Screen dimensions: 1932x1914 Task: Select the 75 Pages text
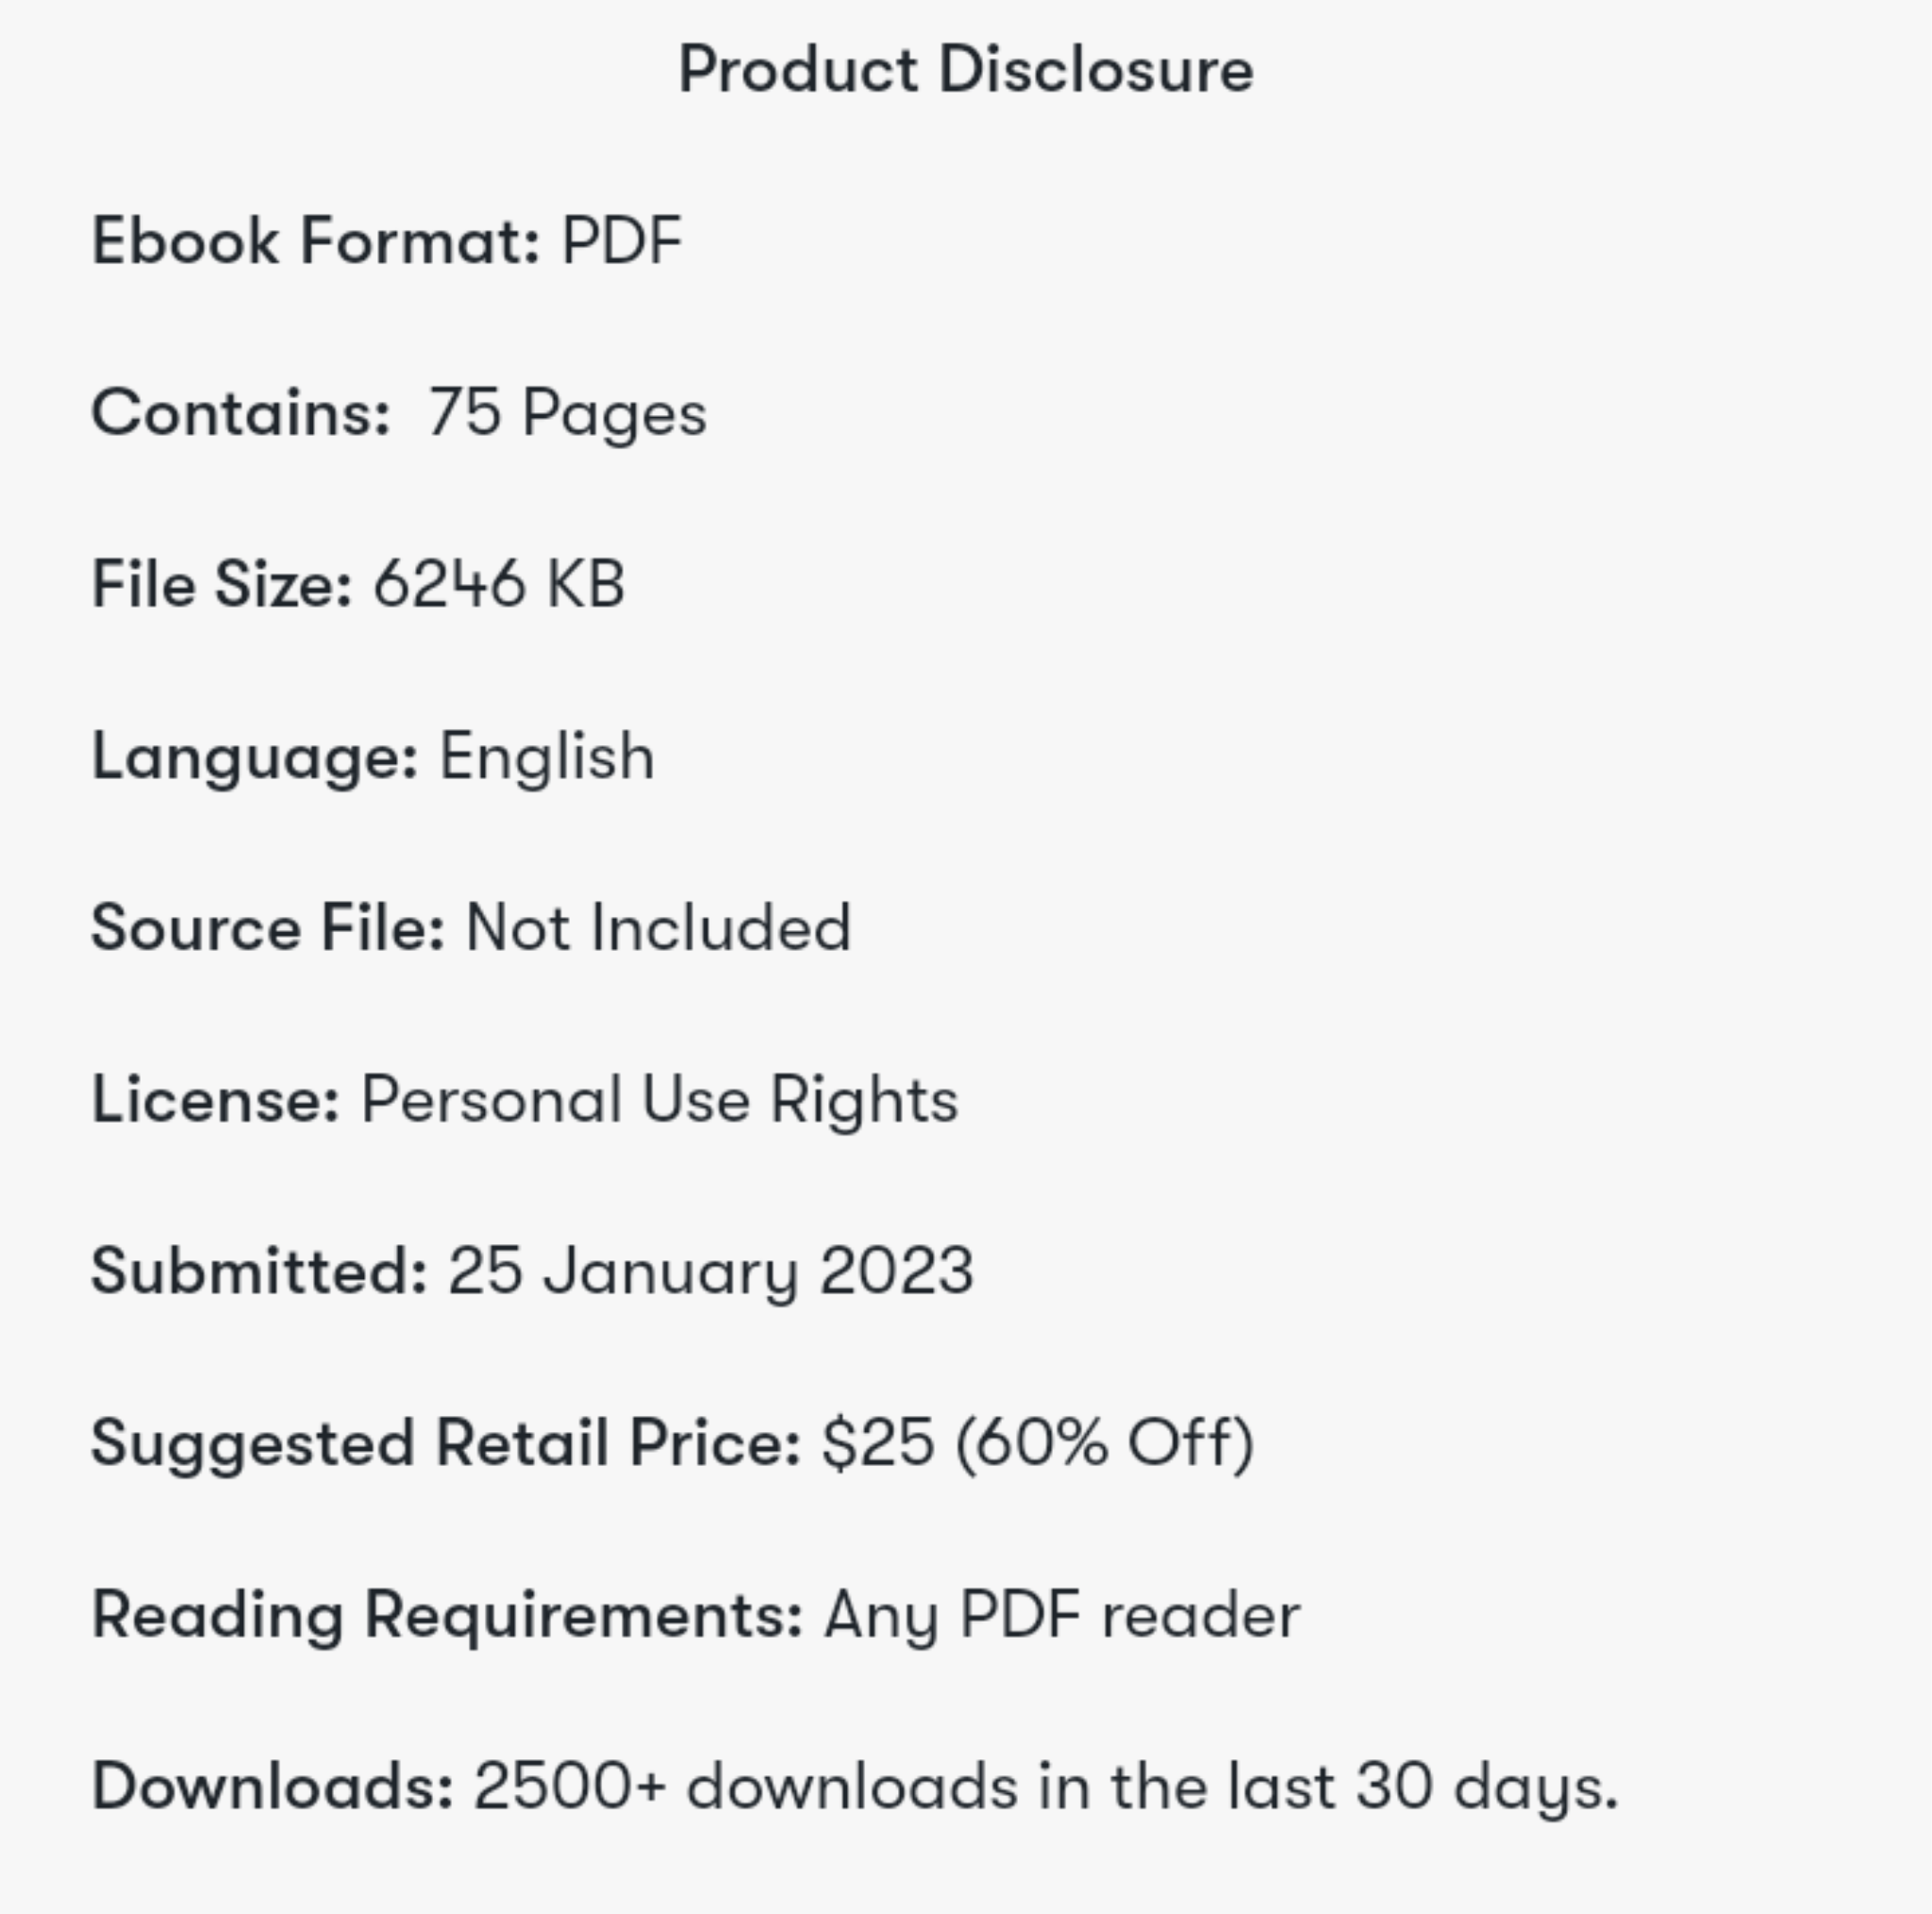567,415
